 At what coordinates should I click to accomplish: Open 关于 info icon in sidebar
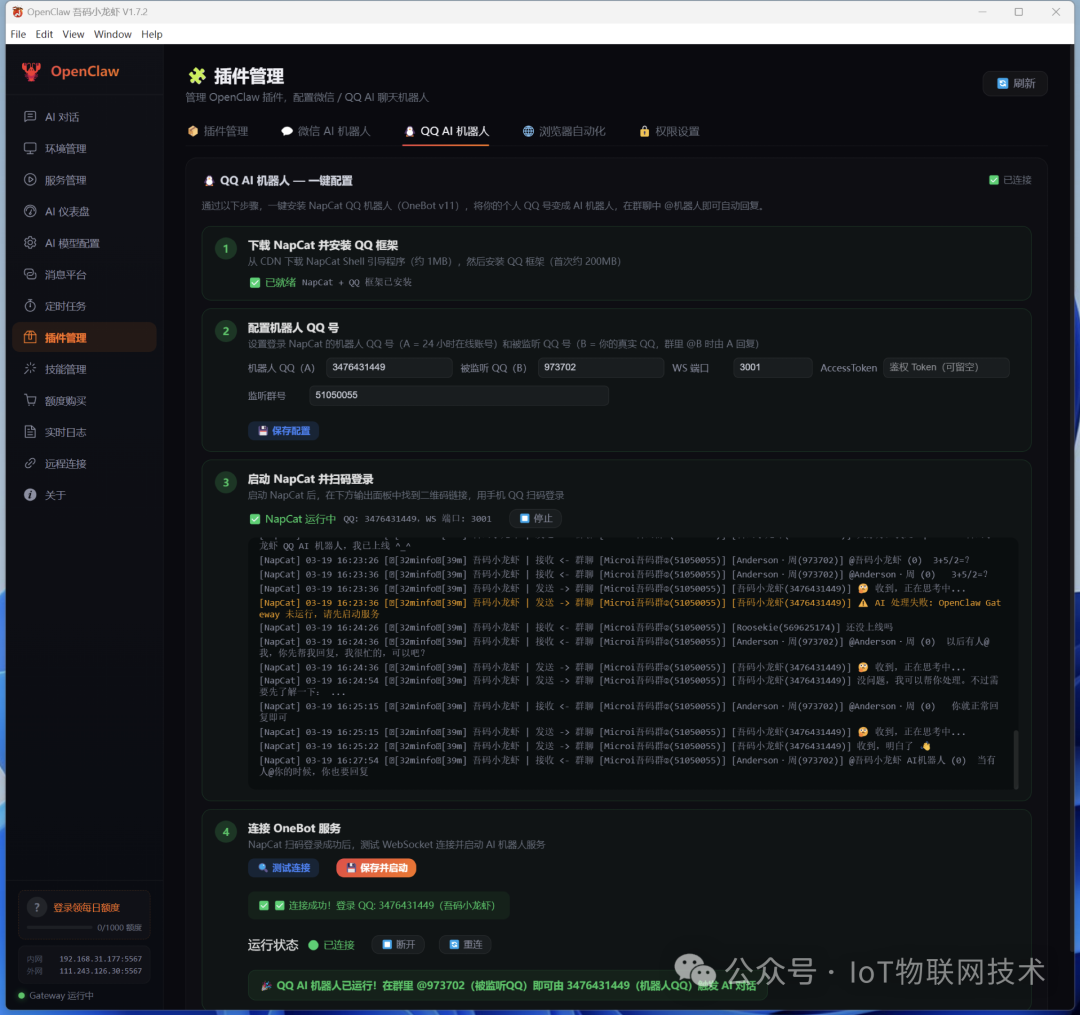click(30, 494)
